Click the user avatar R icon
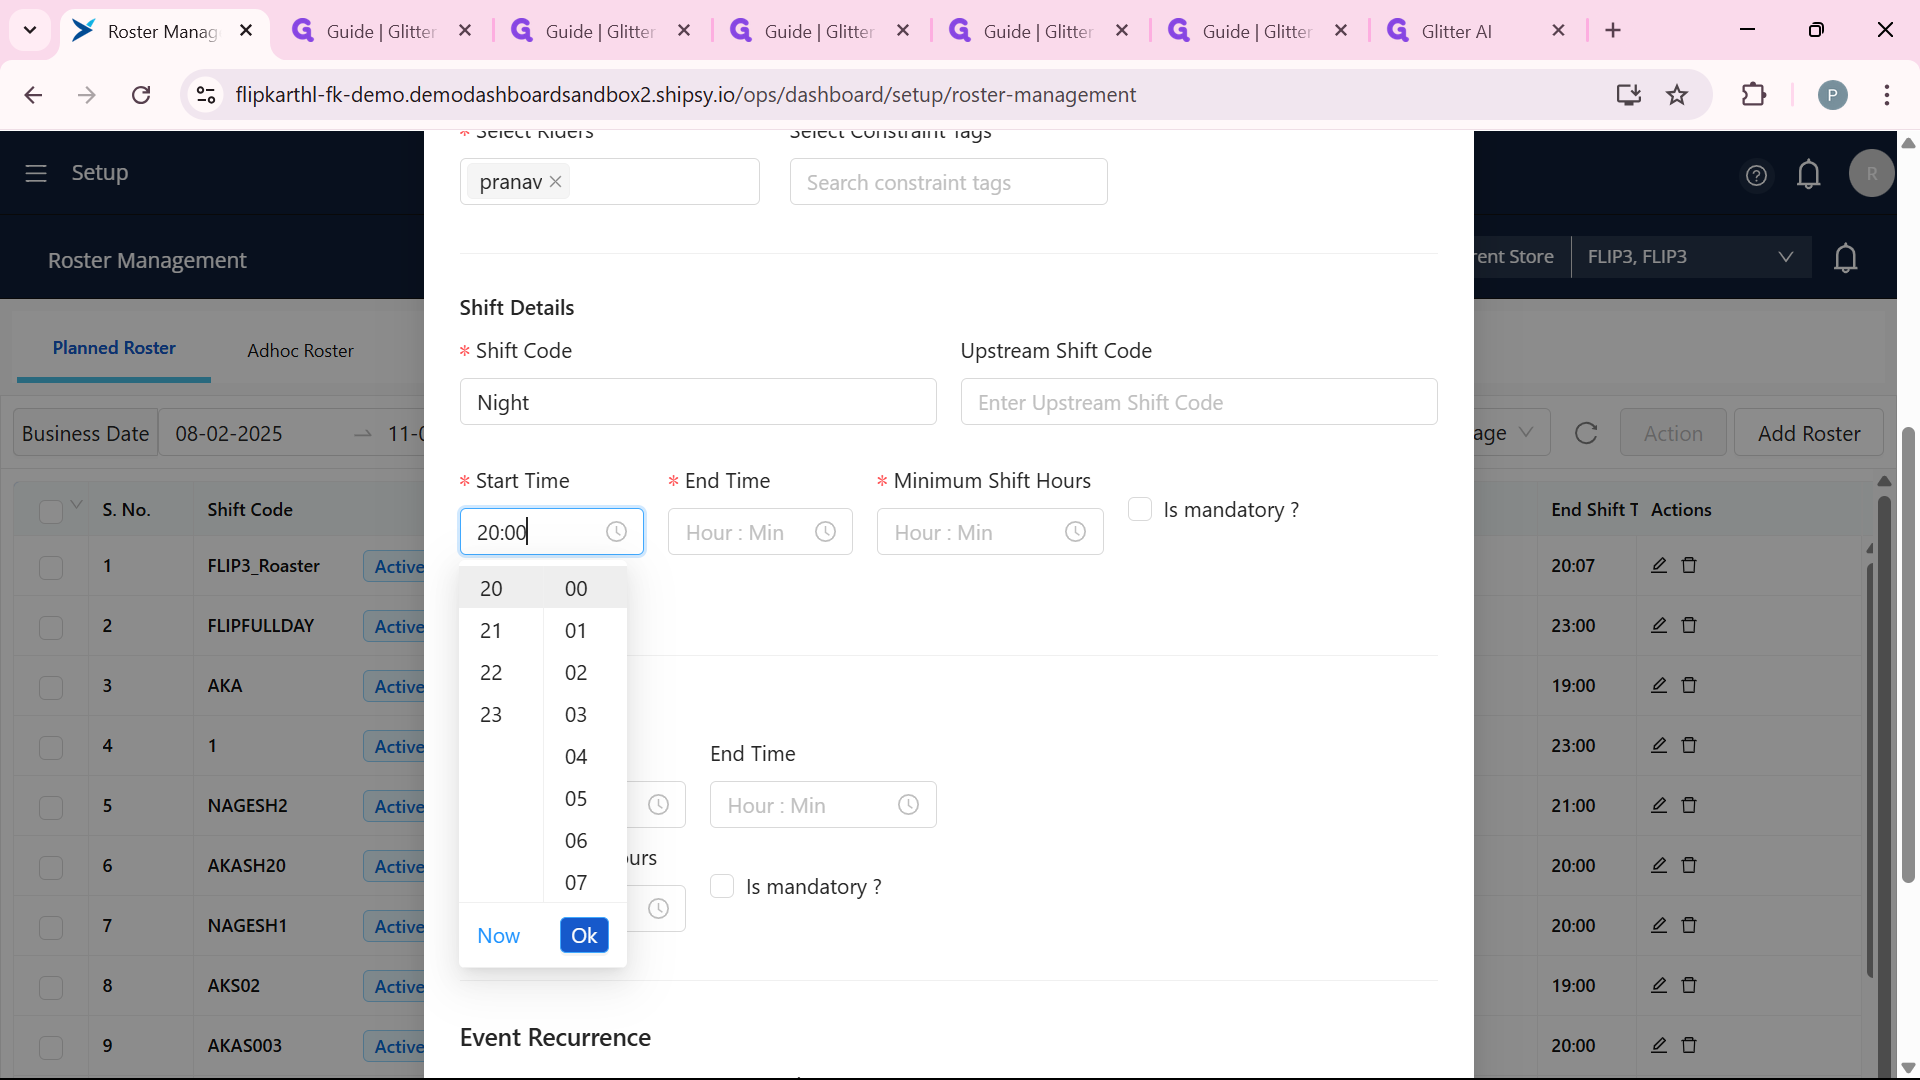Viewport: 1920px width, 1080px height. [1871, 174]
